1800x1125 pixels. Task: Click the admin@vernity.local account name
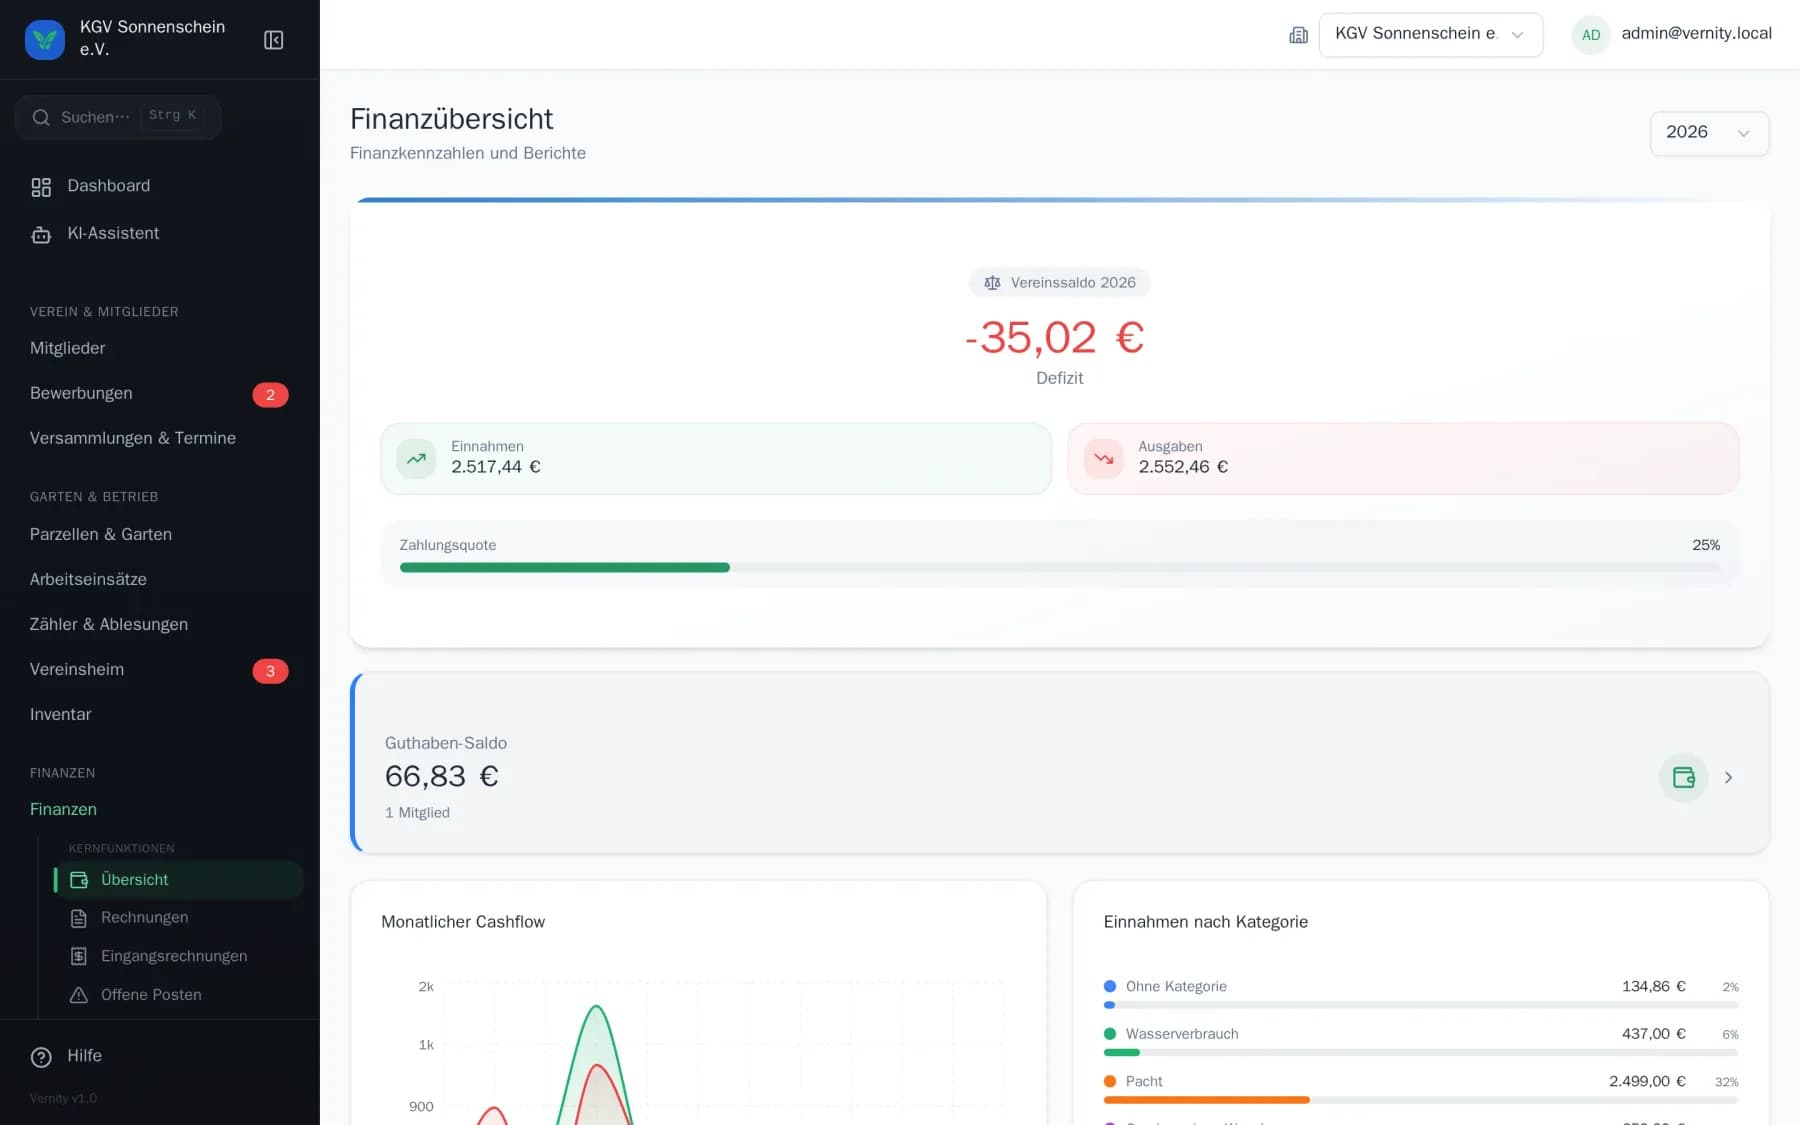pyautogui.click(x=1696, y=33)
